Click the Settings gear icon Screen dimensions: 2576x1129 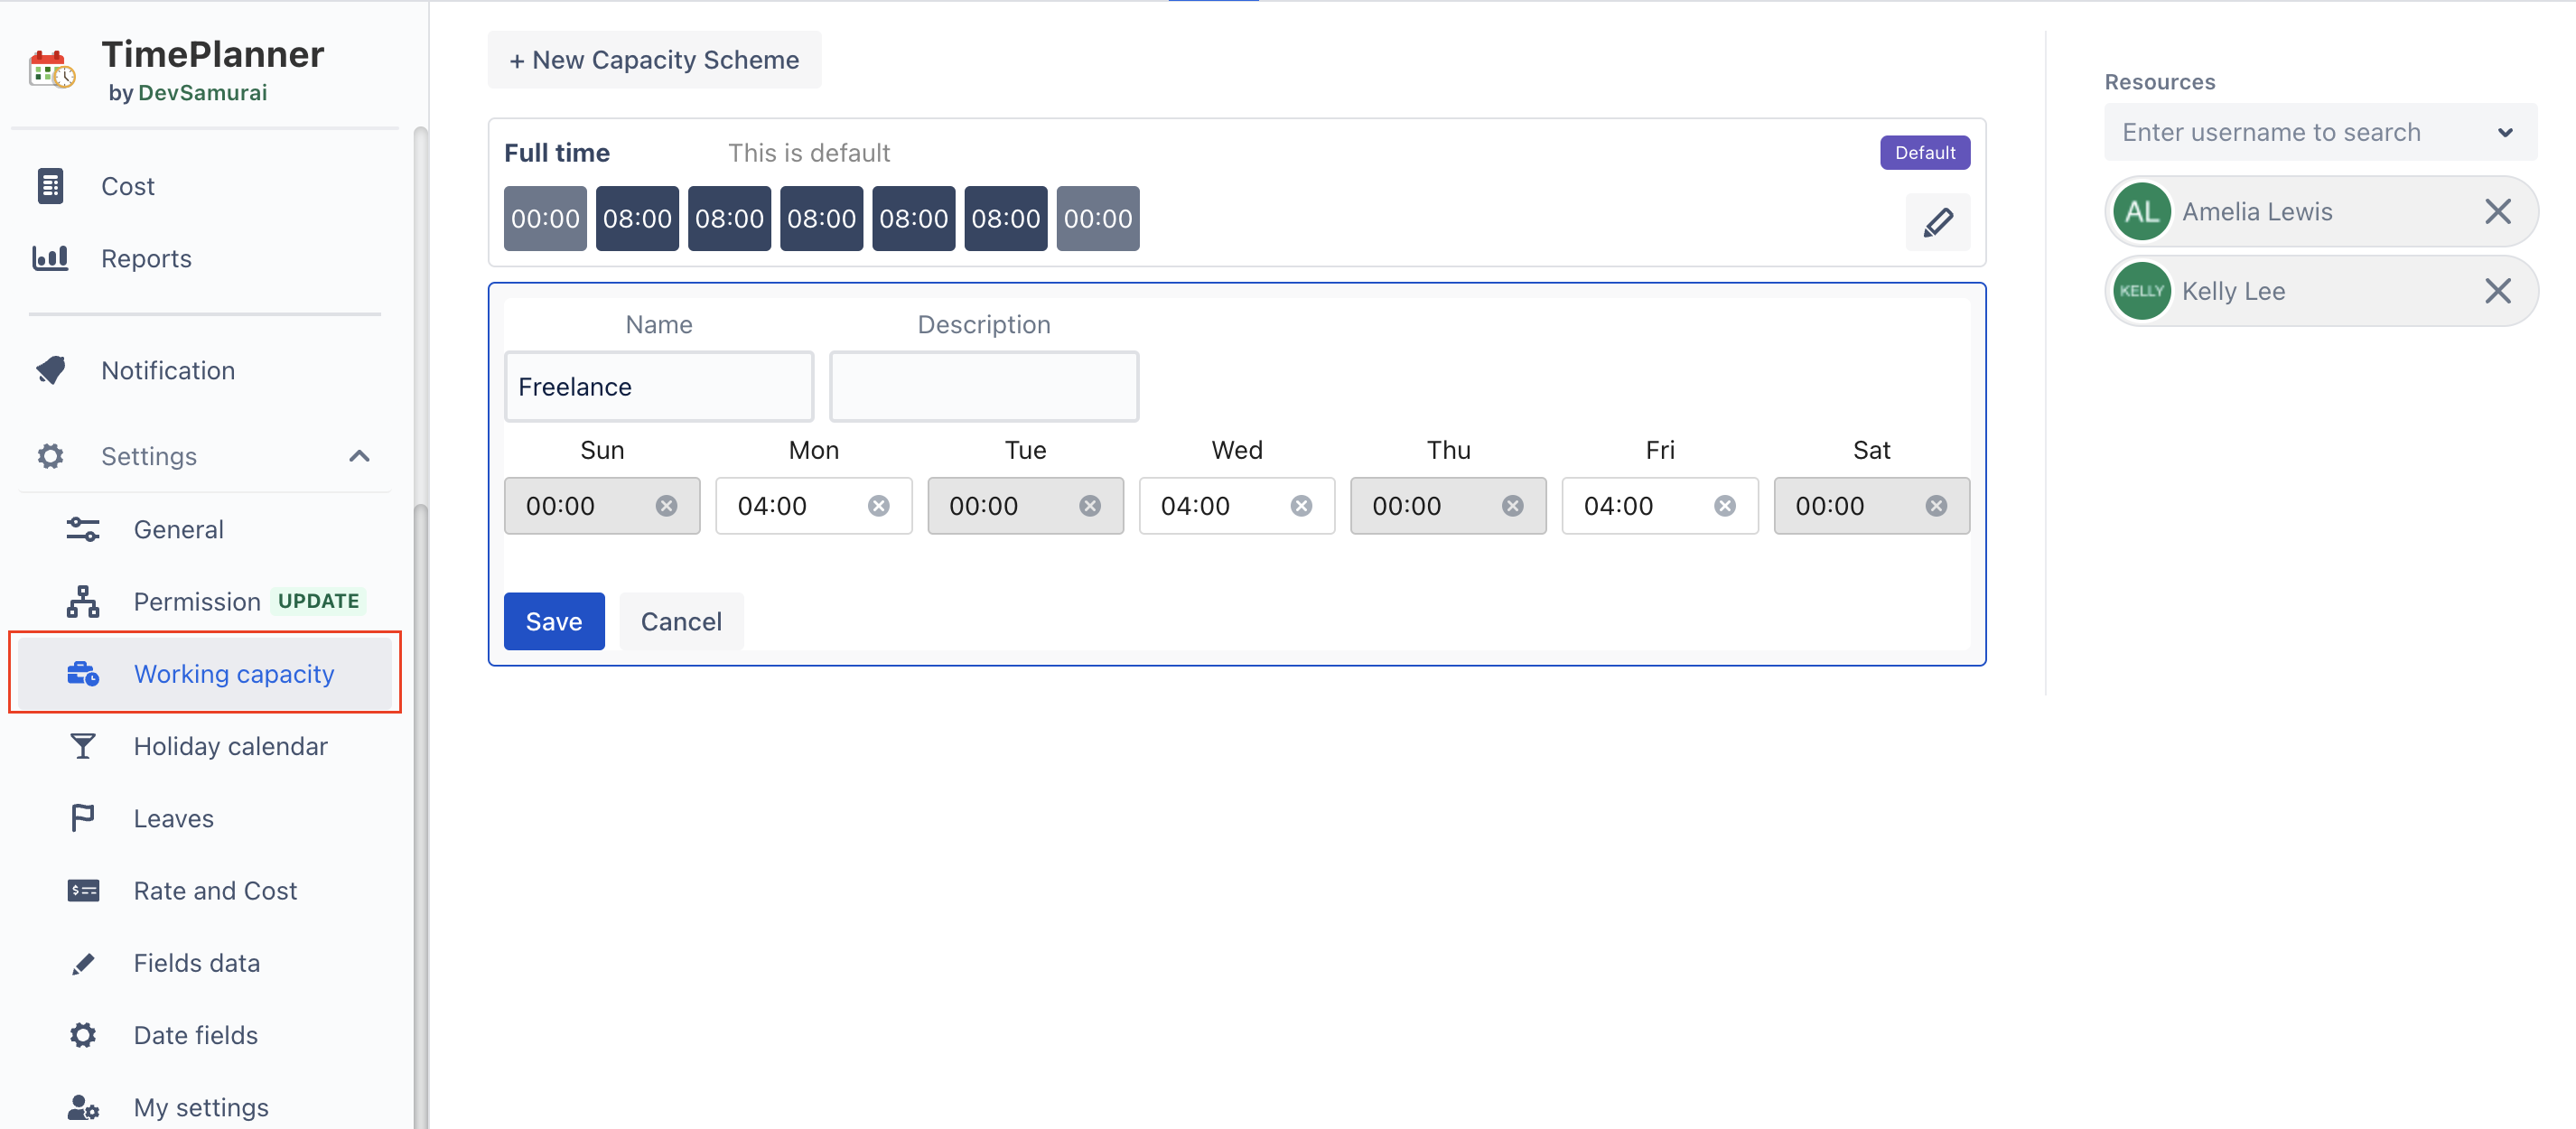(50, 456)
